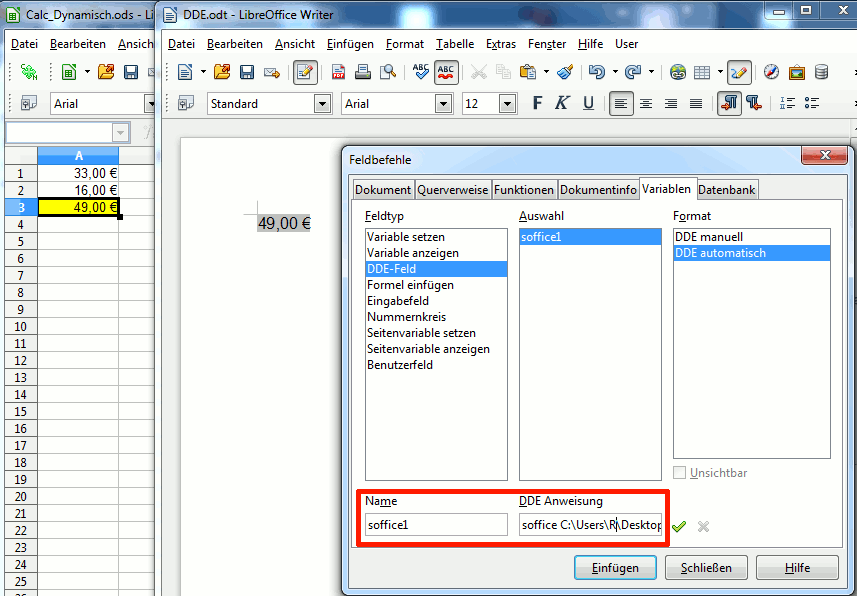Open the paragraph style Standard dropdown
857x596 pixels.
pos(322,104)
